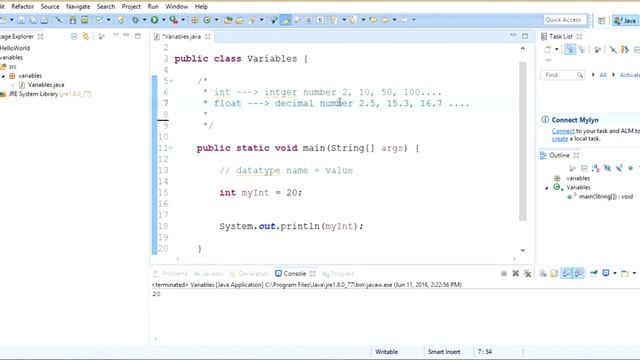Toggle Mark Occurrences highlighted toolbar button
Viewport: 640px width, 360px height.
pyautogui.click(x=285, y=20)
